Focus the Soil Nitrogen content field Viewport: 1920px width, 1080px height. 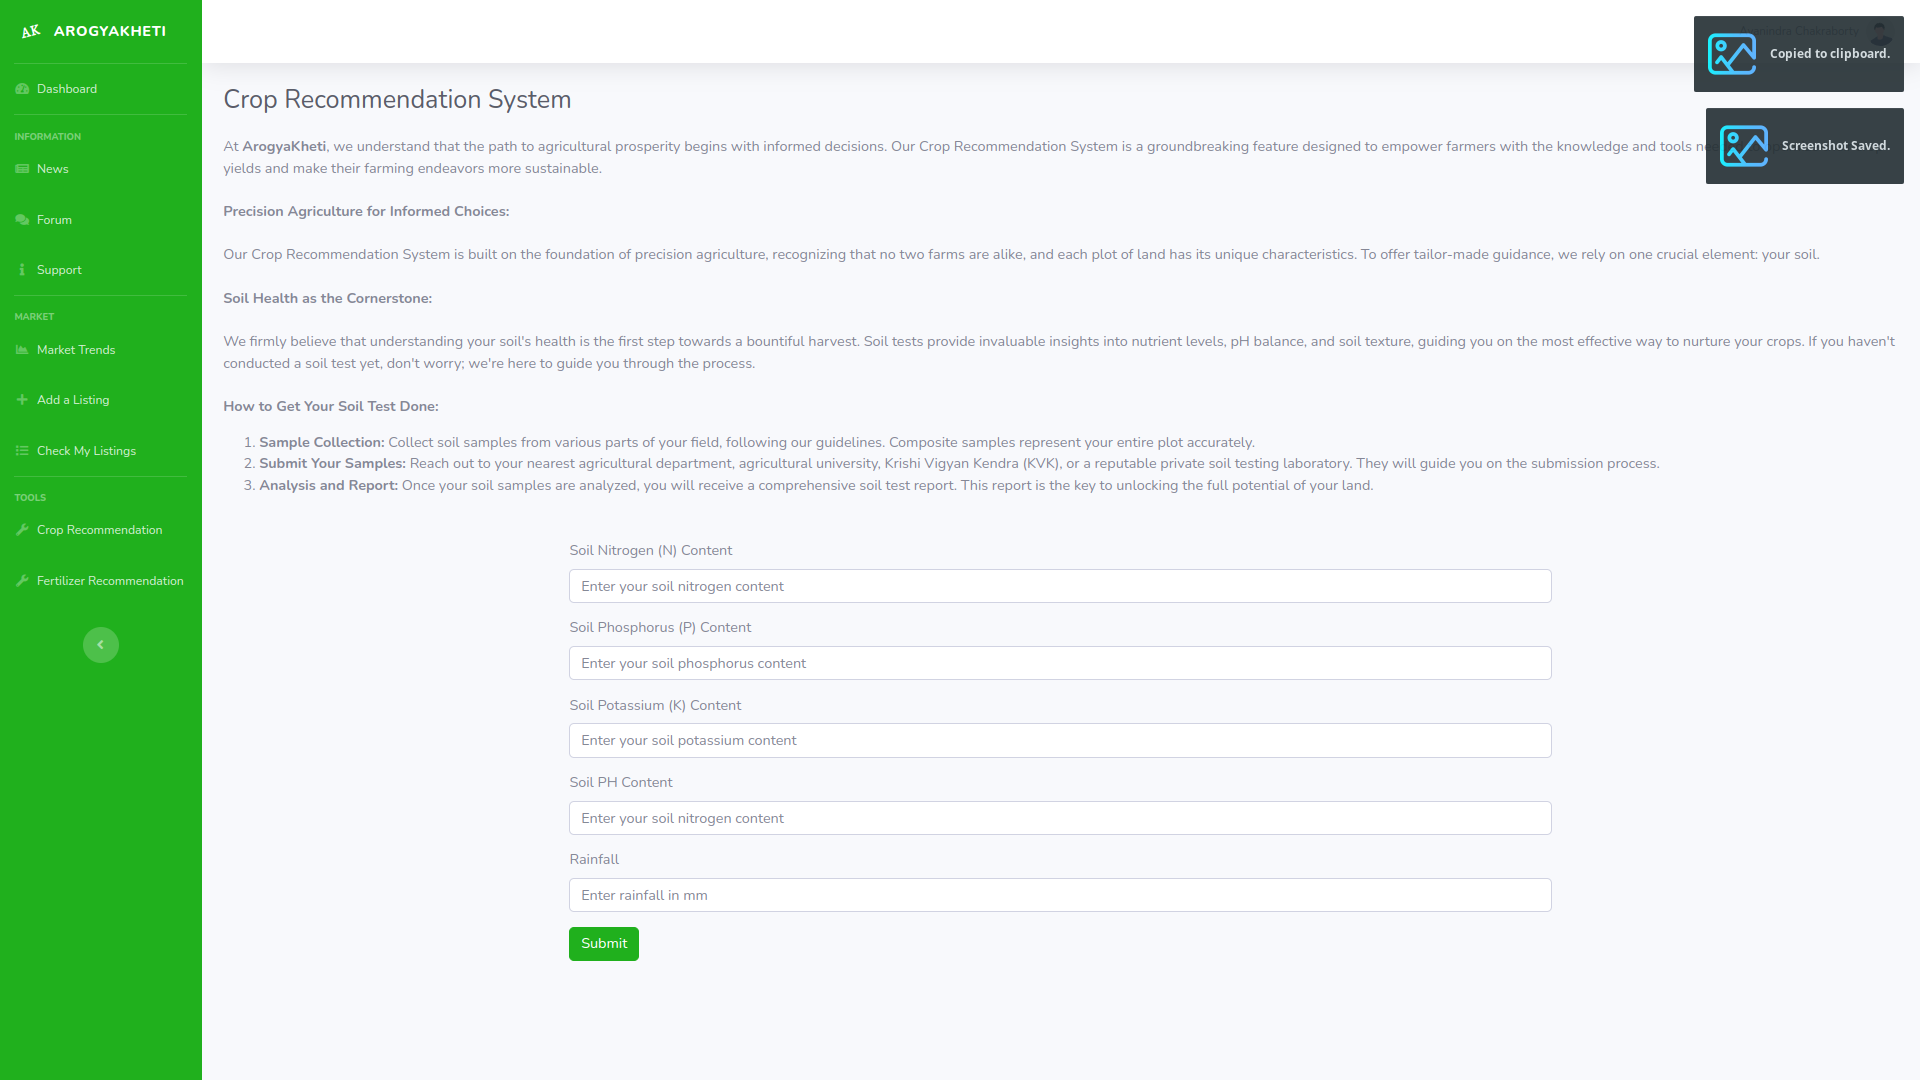pos(1060,586)
